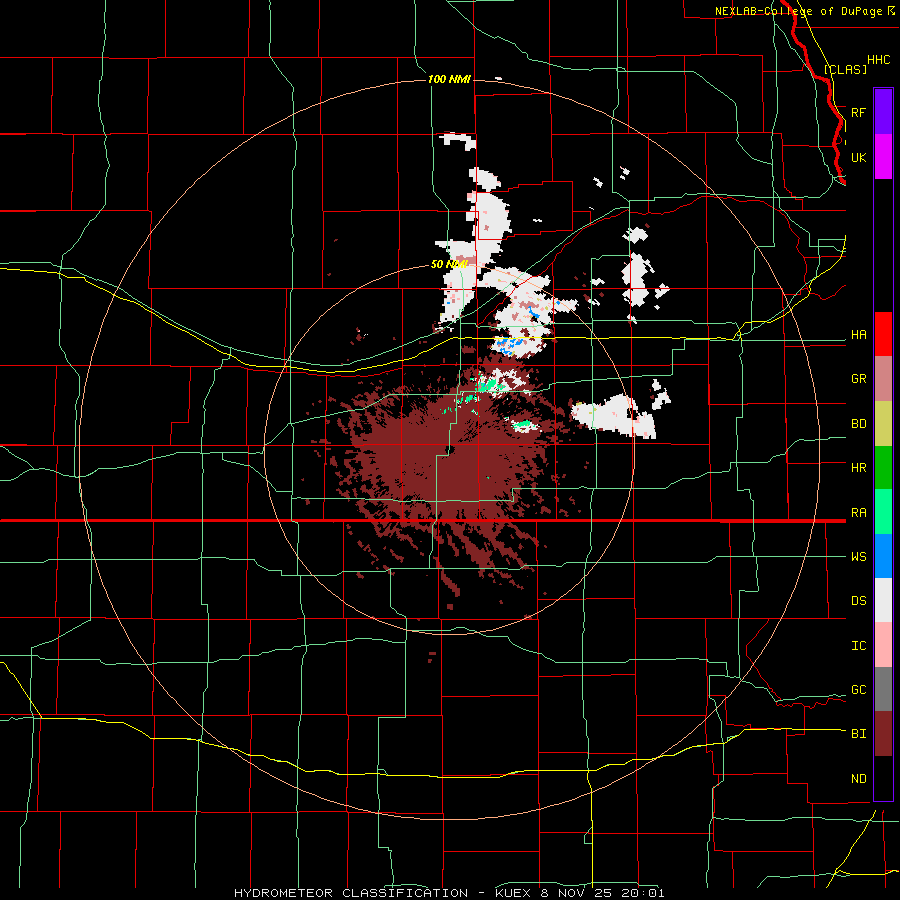Click the HR legend label

point(858,468)
